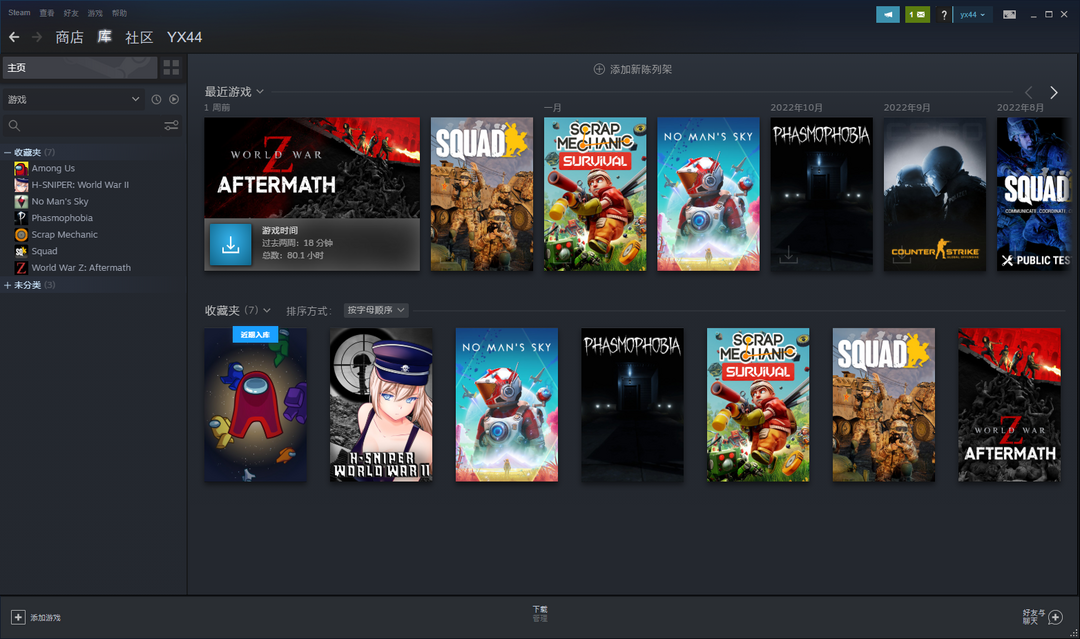The image size is (1080, 639).
Task: Open the 帮助 menu
Action: (x=119, y=13)
